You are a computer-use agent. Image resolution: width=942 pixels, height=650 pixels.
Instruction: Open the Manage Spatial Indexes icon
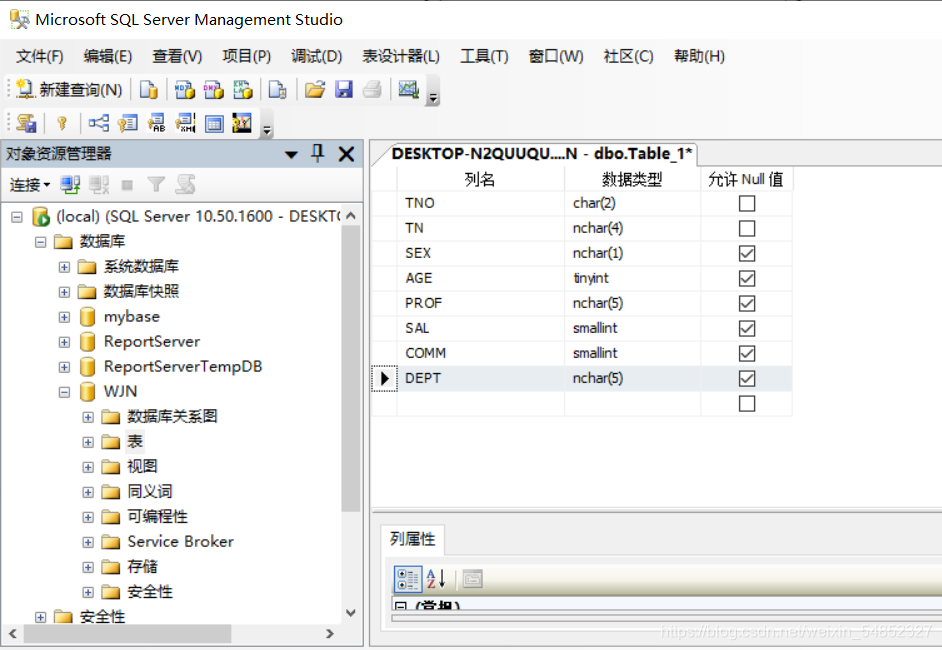[x=242, y=123]
